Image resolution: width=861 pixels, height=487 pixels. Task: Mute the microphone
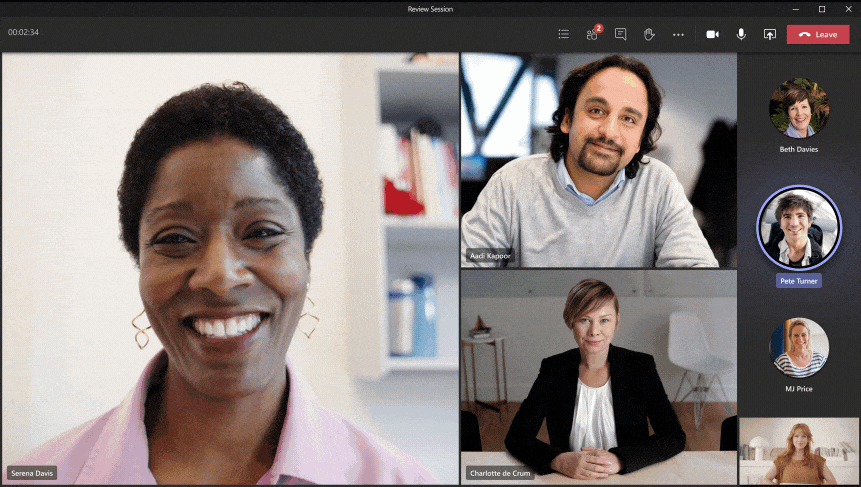pos(741,34)
